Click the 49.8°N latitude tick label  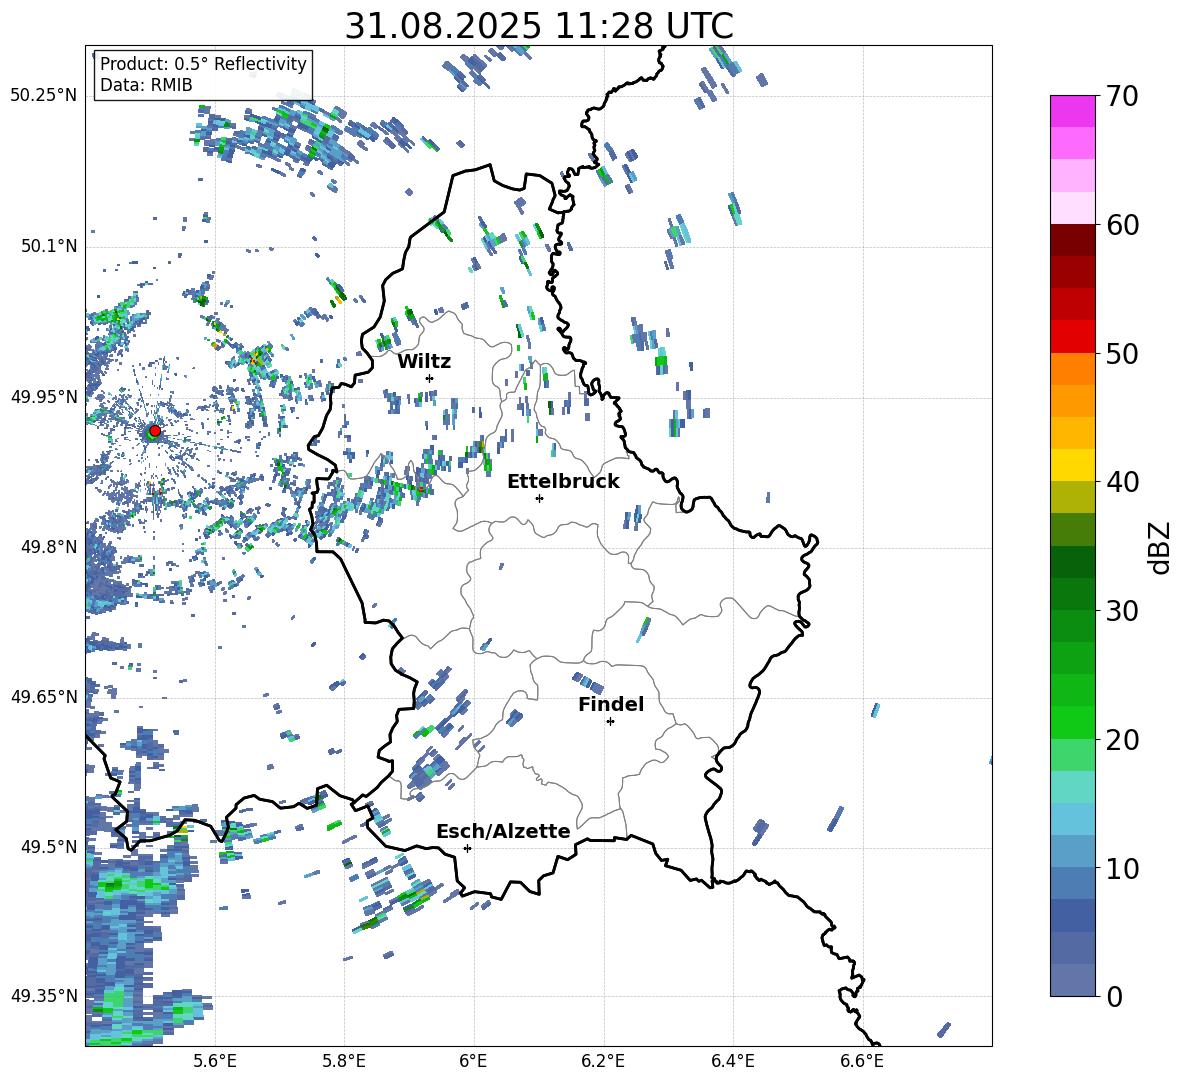49,547
